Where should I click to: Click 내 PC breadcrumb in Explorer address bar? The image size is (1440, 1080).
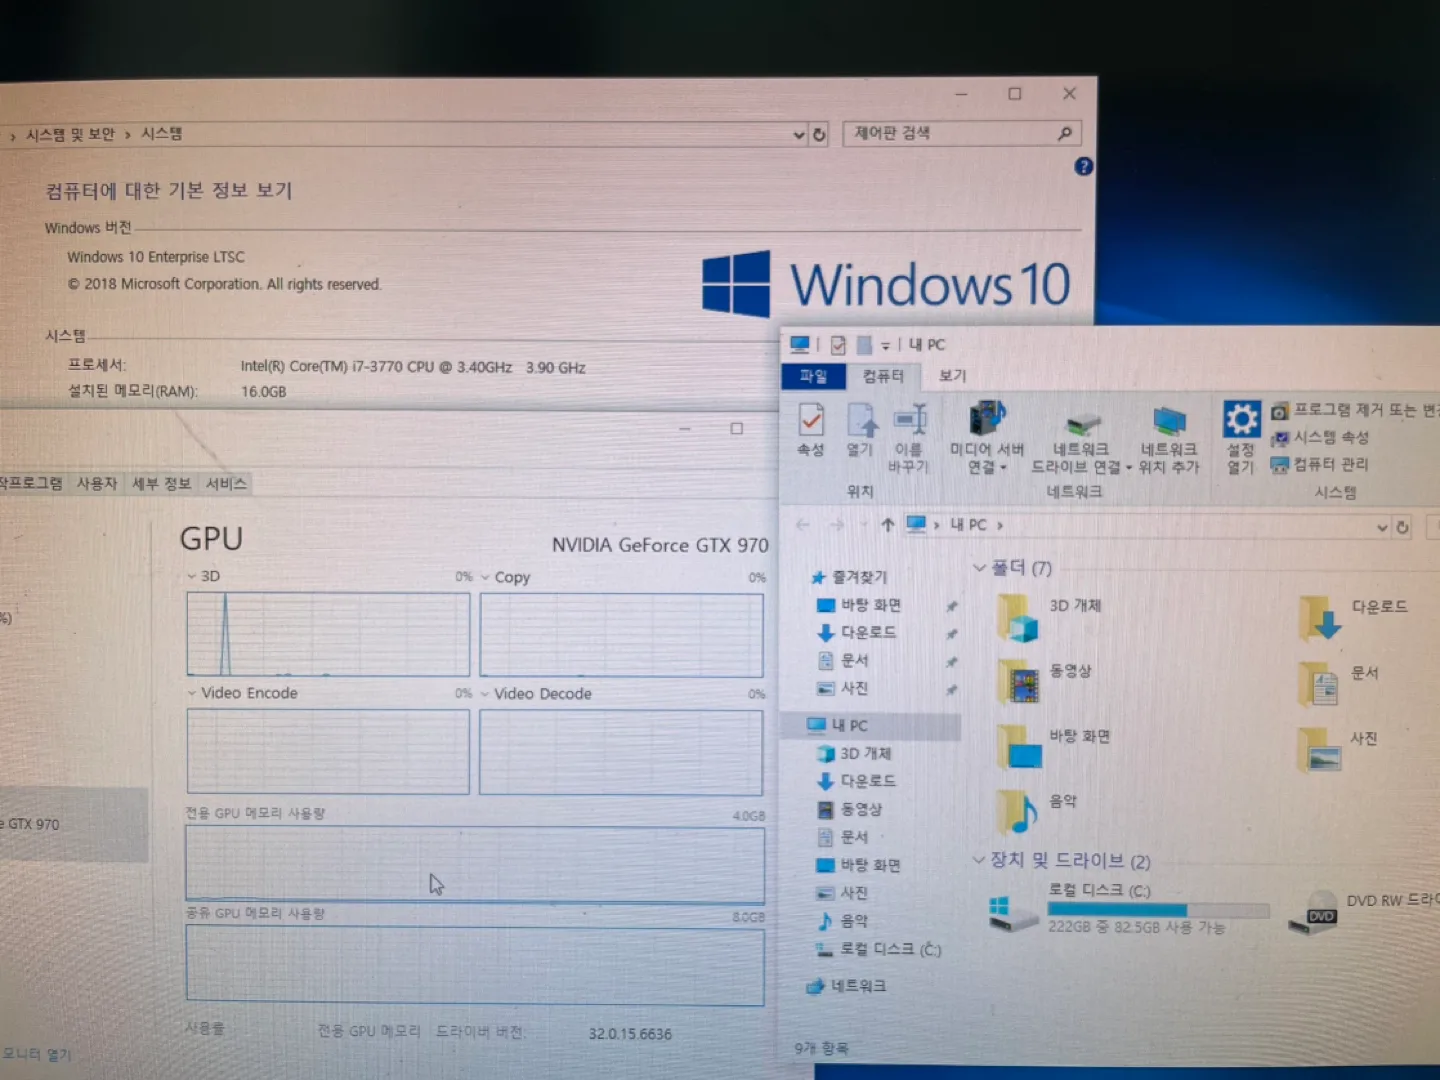click(968, 524)
